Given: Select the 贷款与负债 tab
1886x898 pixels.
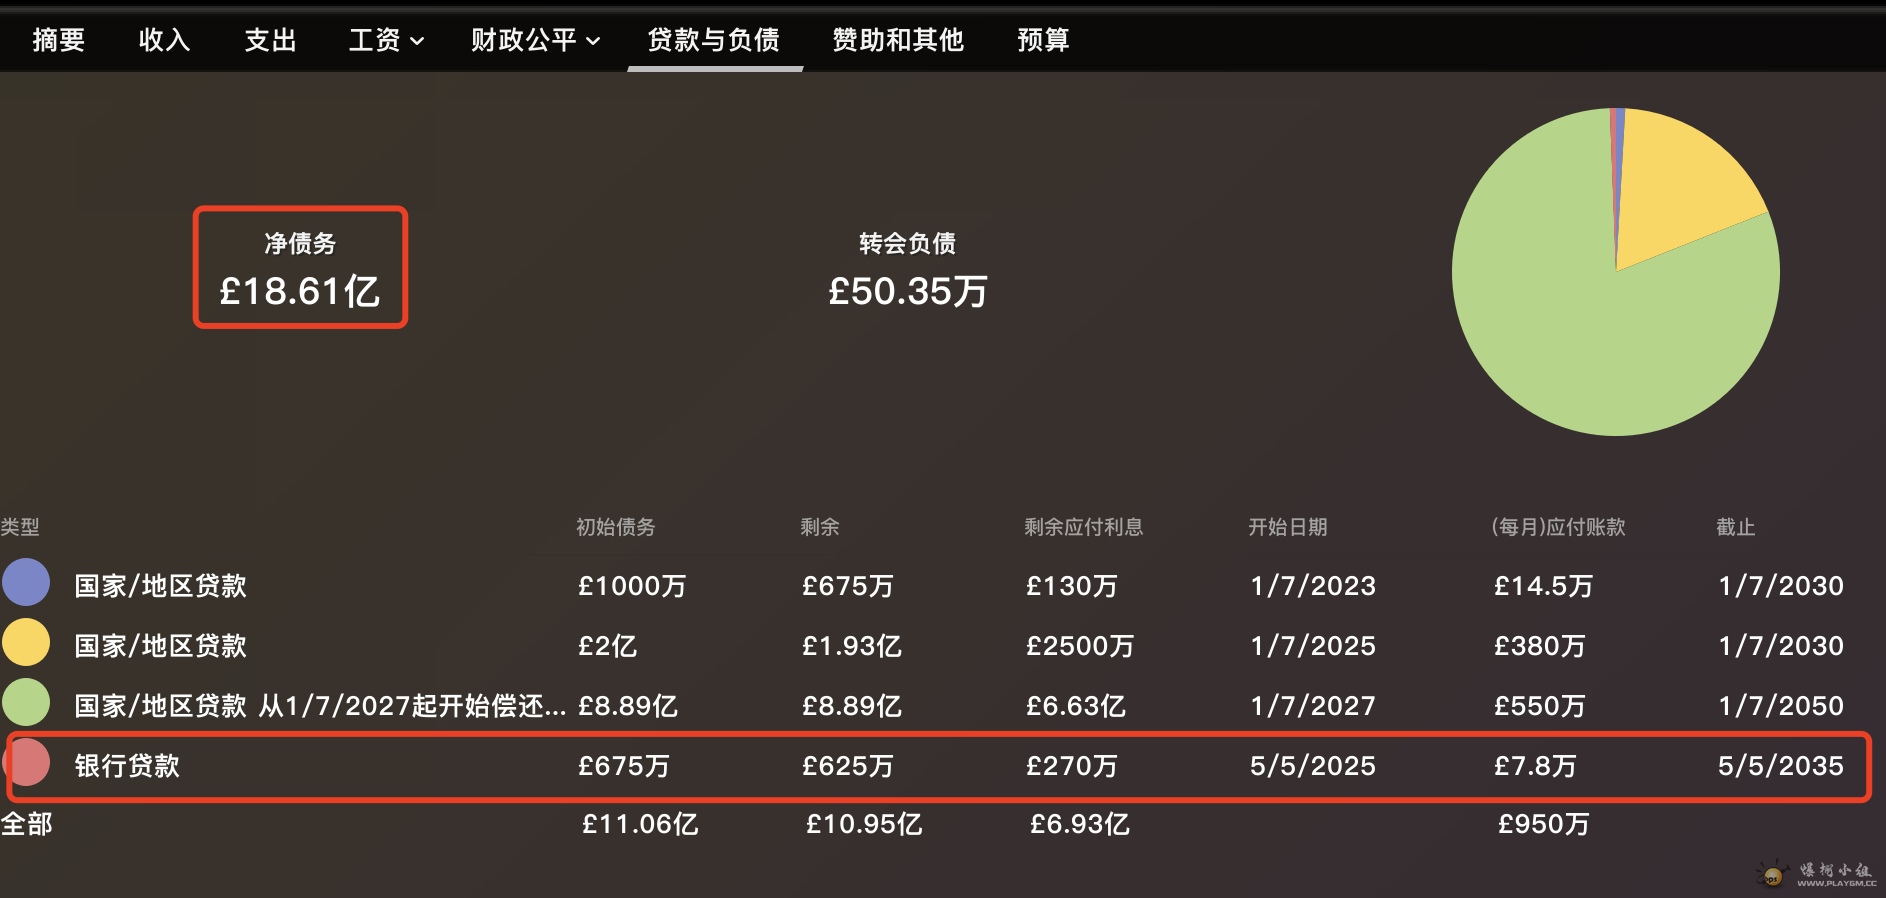Looking at the screenshot, I should coord(714,40).
